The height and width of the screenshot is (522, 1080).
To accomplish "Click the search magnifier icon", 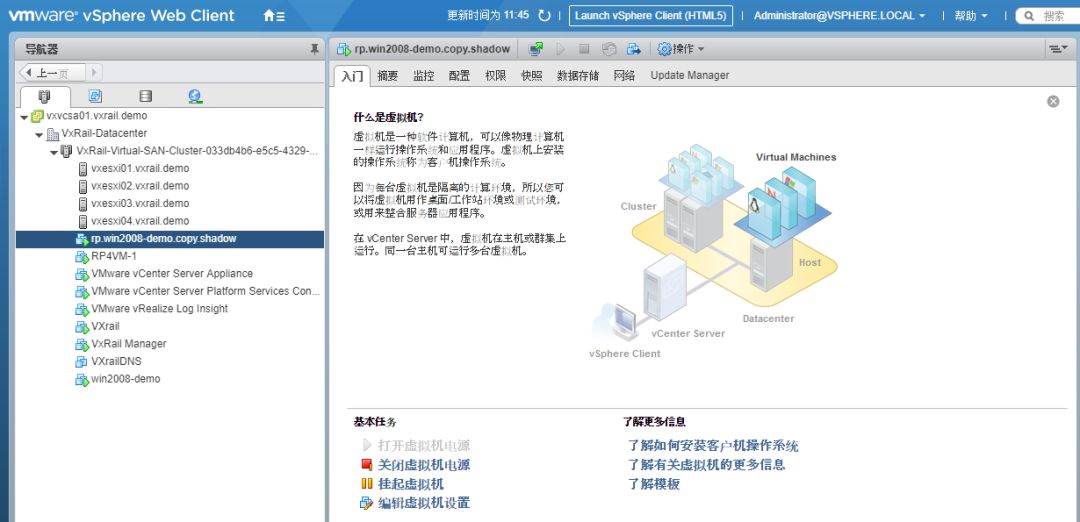I will click(x=1030, y=16).
